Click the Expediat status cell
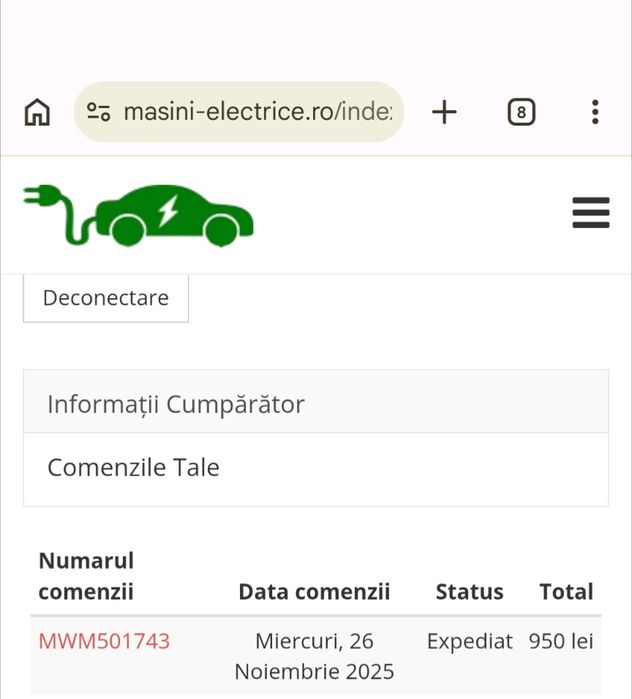The height and width of the screenshot is (699, 632). (x=469, y=641)
